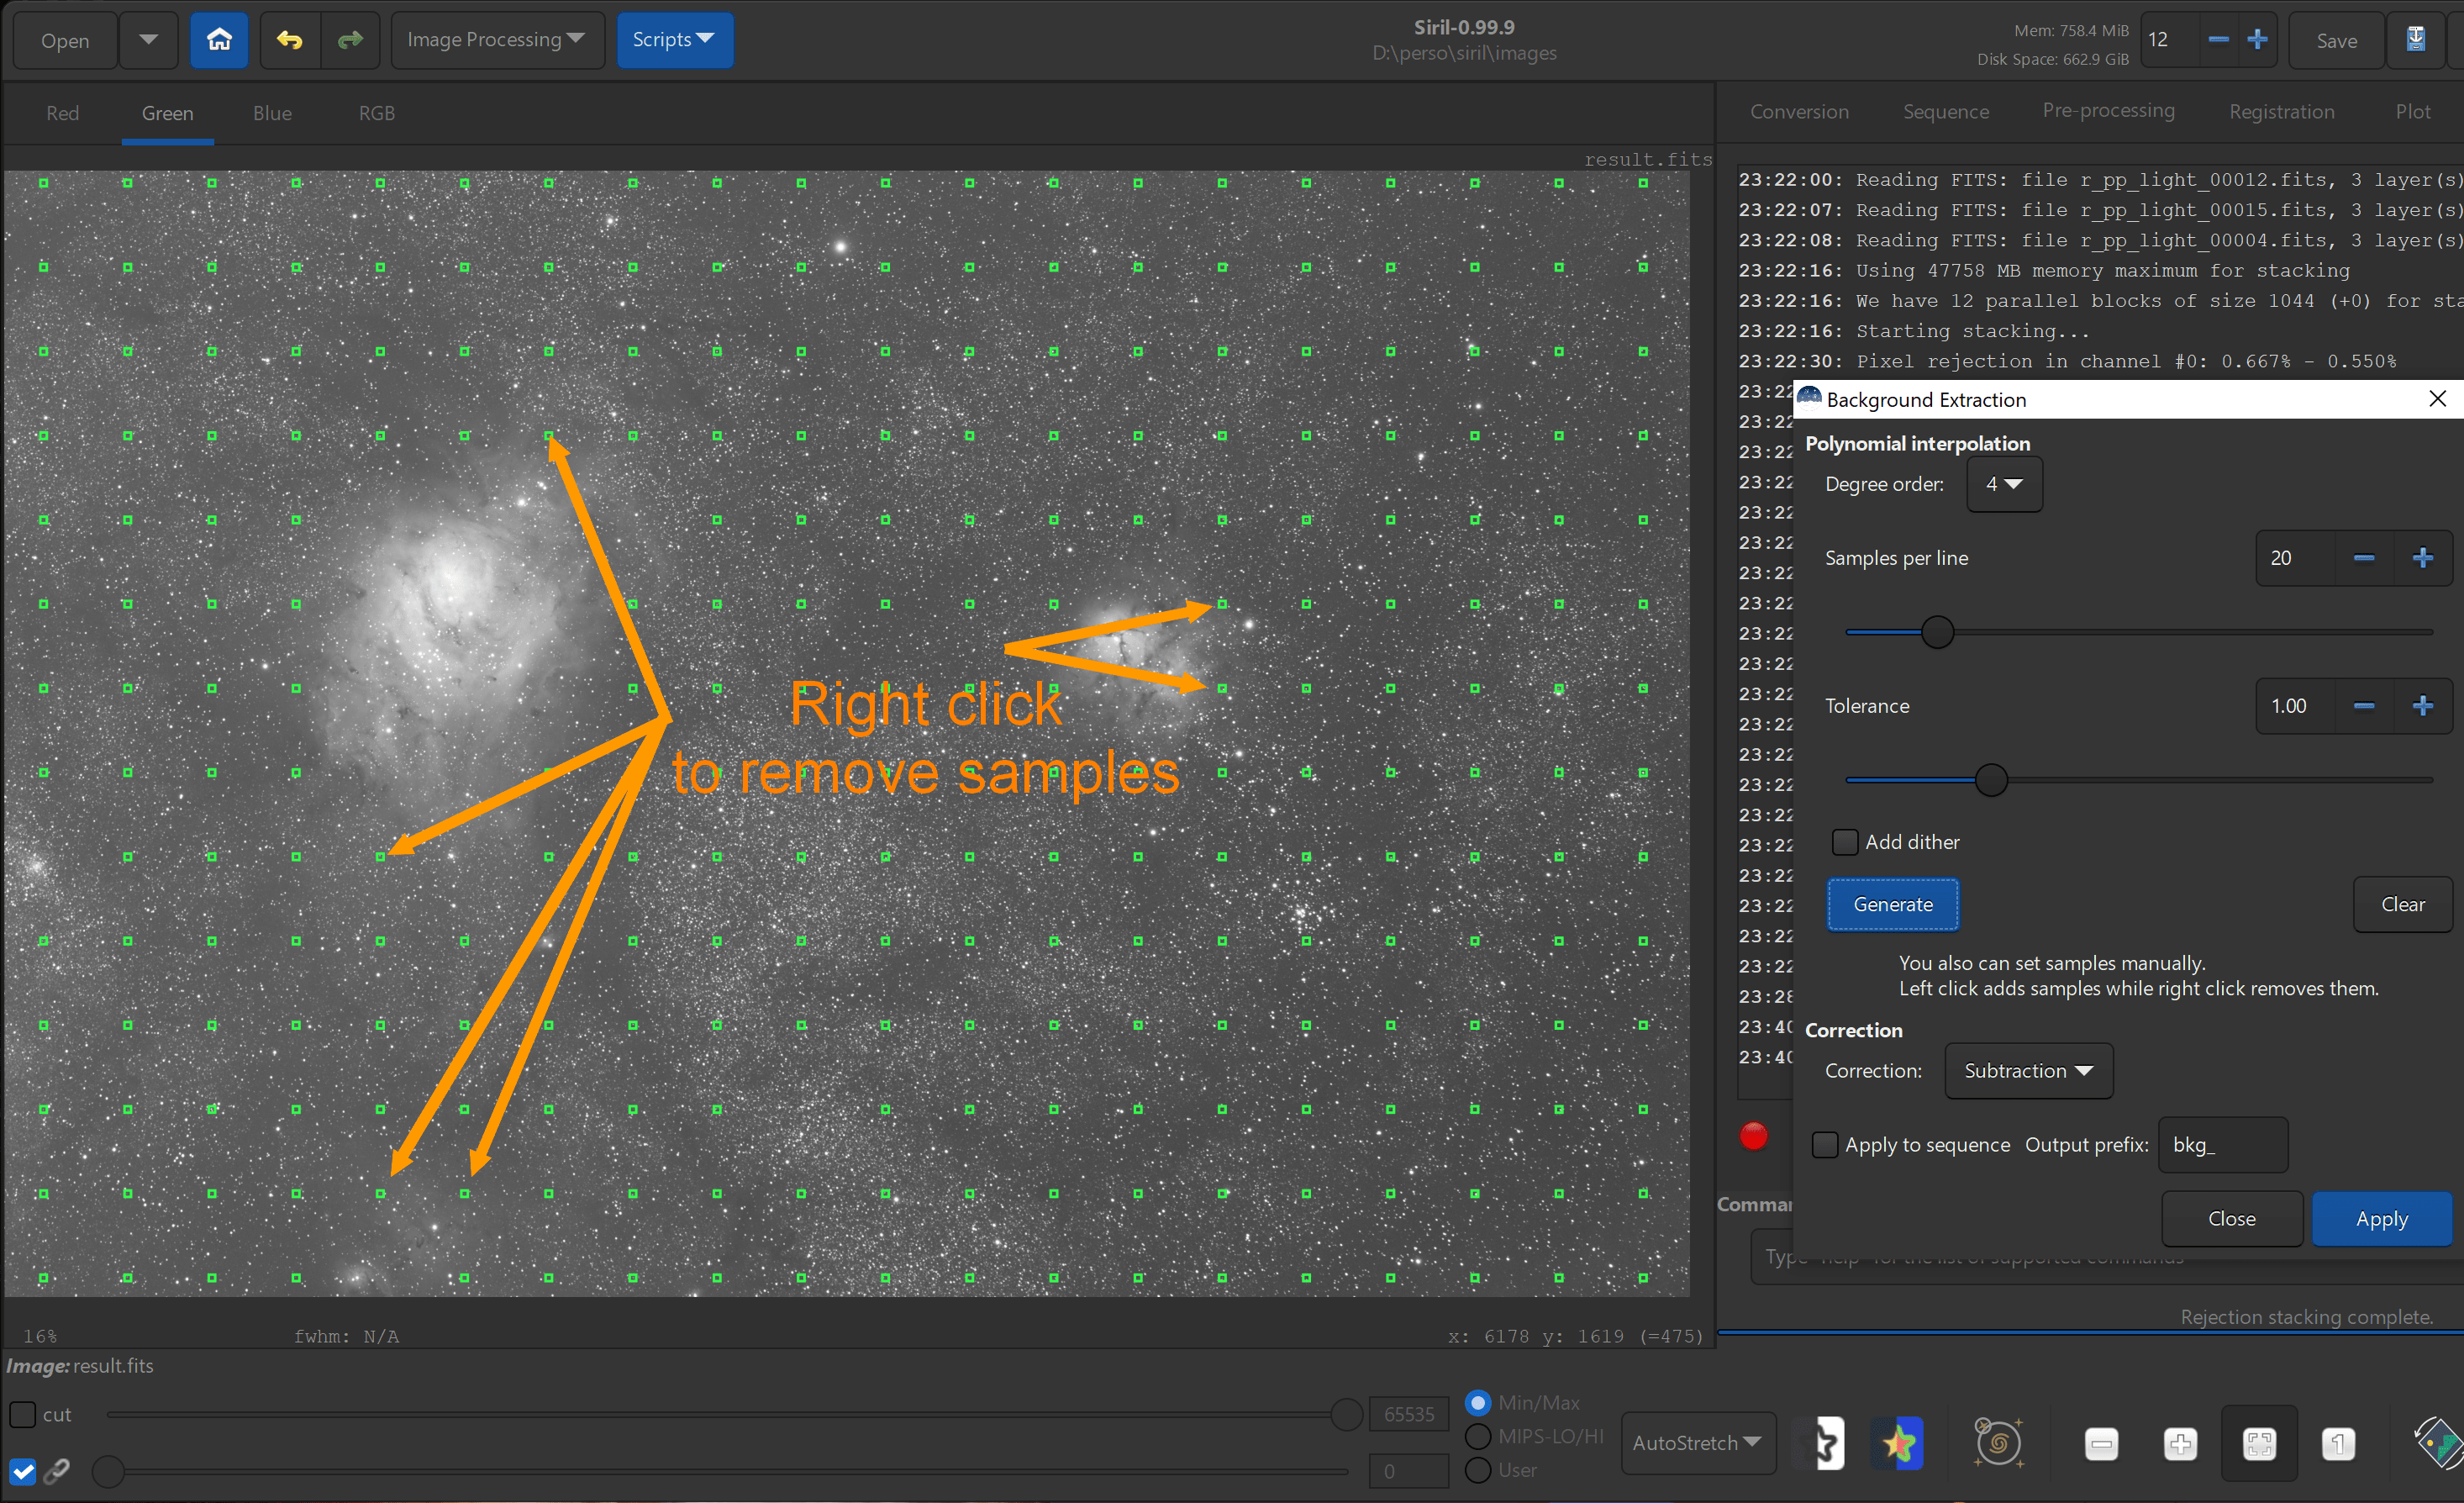Open the Degree order dropdown
2464x1503 pixels.
tap(2004, 484)
